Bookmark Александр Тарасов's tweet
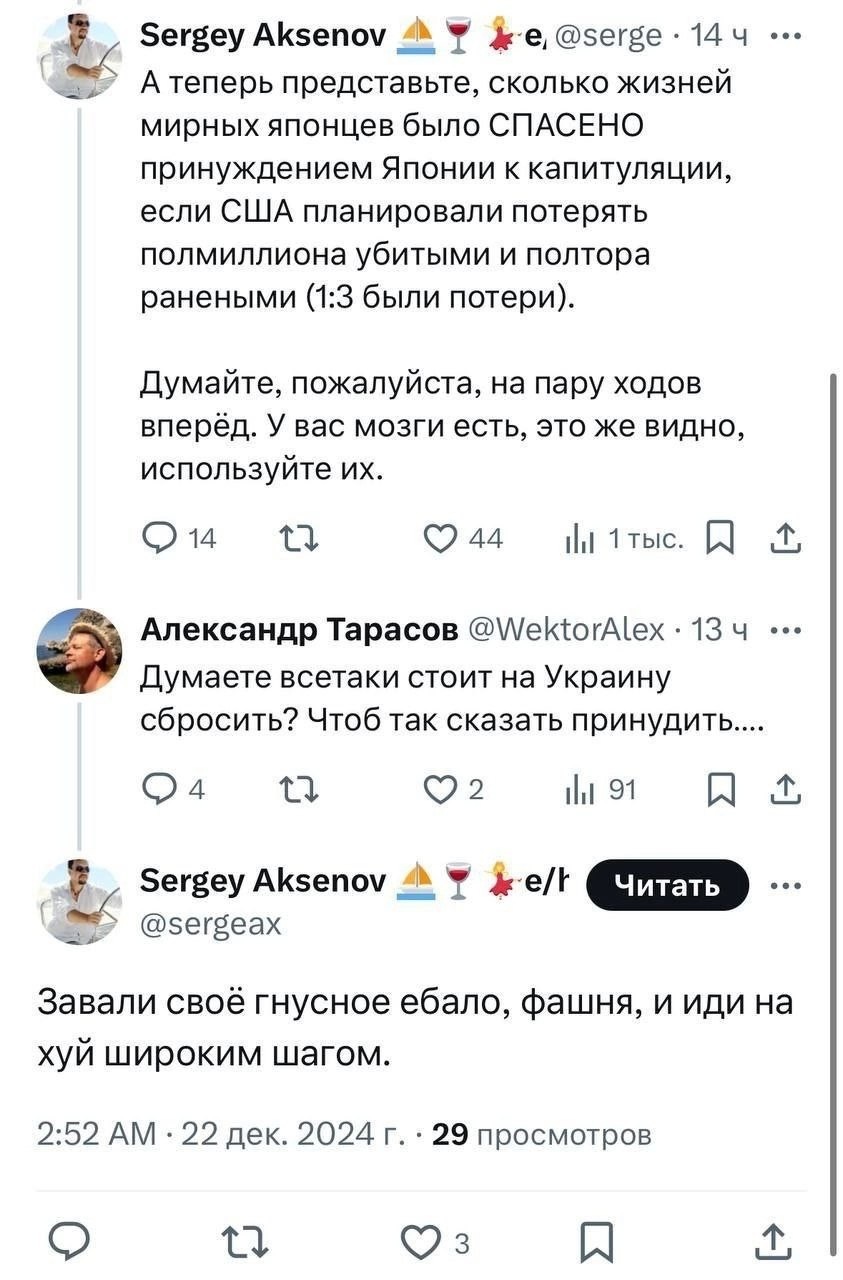The image size is (843, 1280). coord(719,790)
